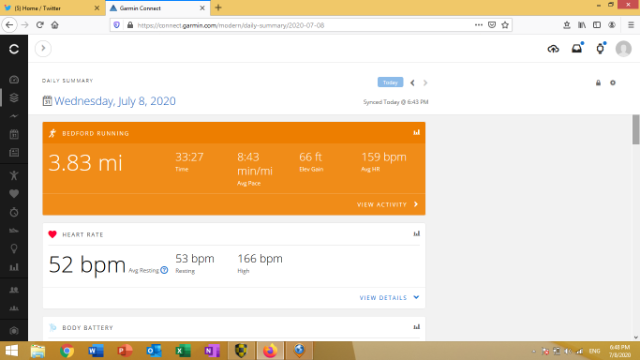Click the Body Battery chart icon
Screen dimensions: 640x360
tap(416, 327)
